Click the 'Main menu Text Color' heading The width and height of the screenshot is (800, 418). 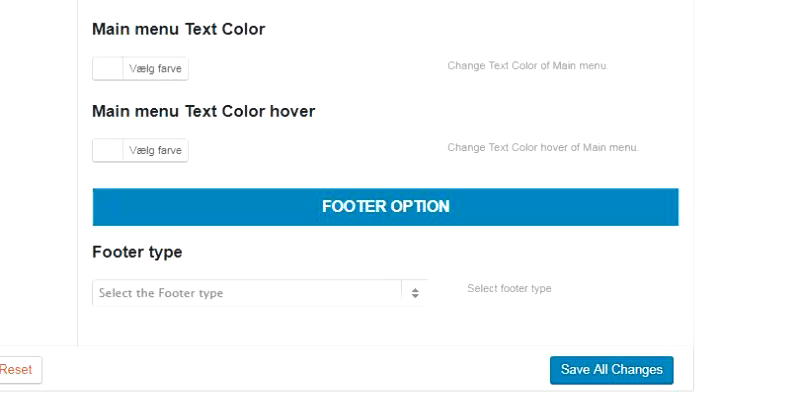pos(178,29)
